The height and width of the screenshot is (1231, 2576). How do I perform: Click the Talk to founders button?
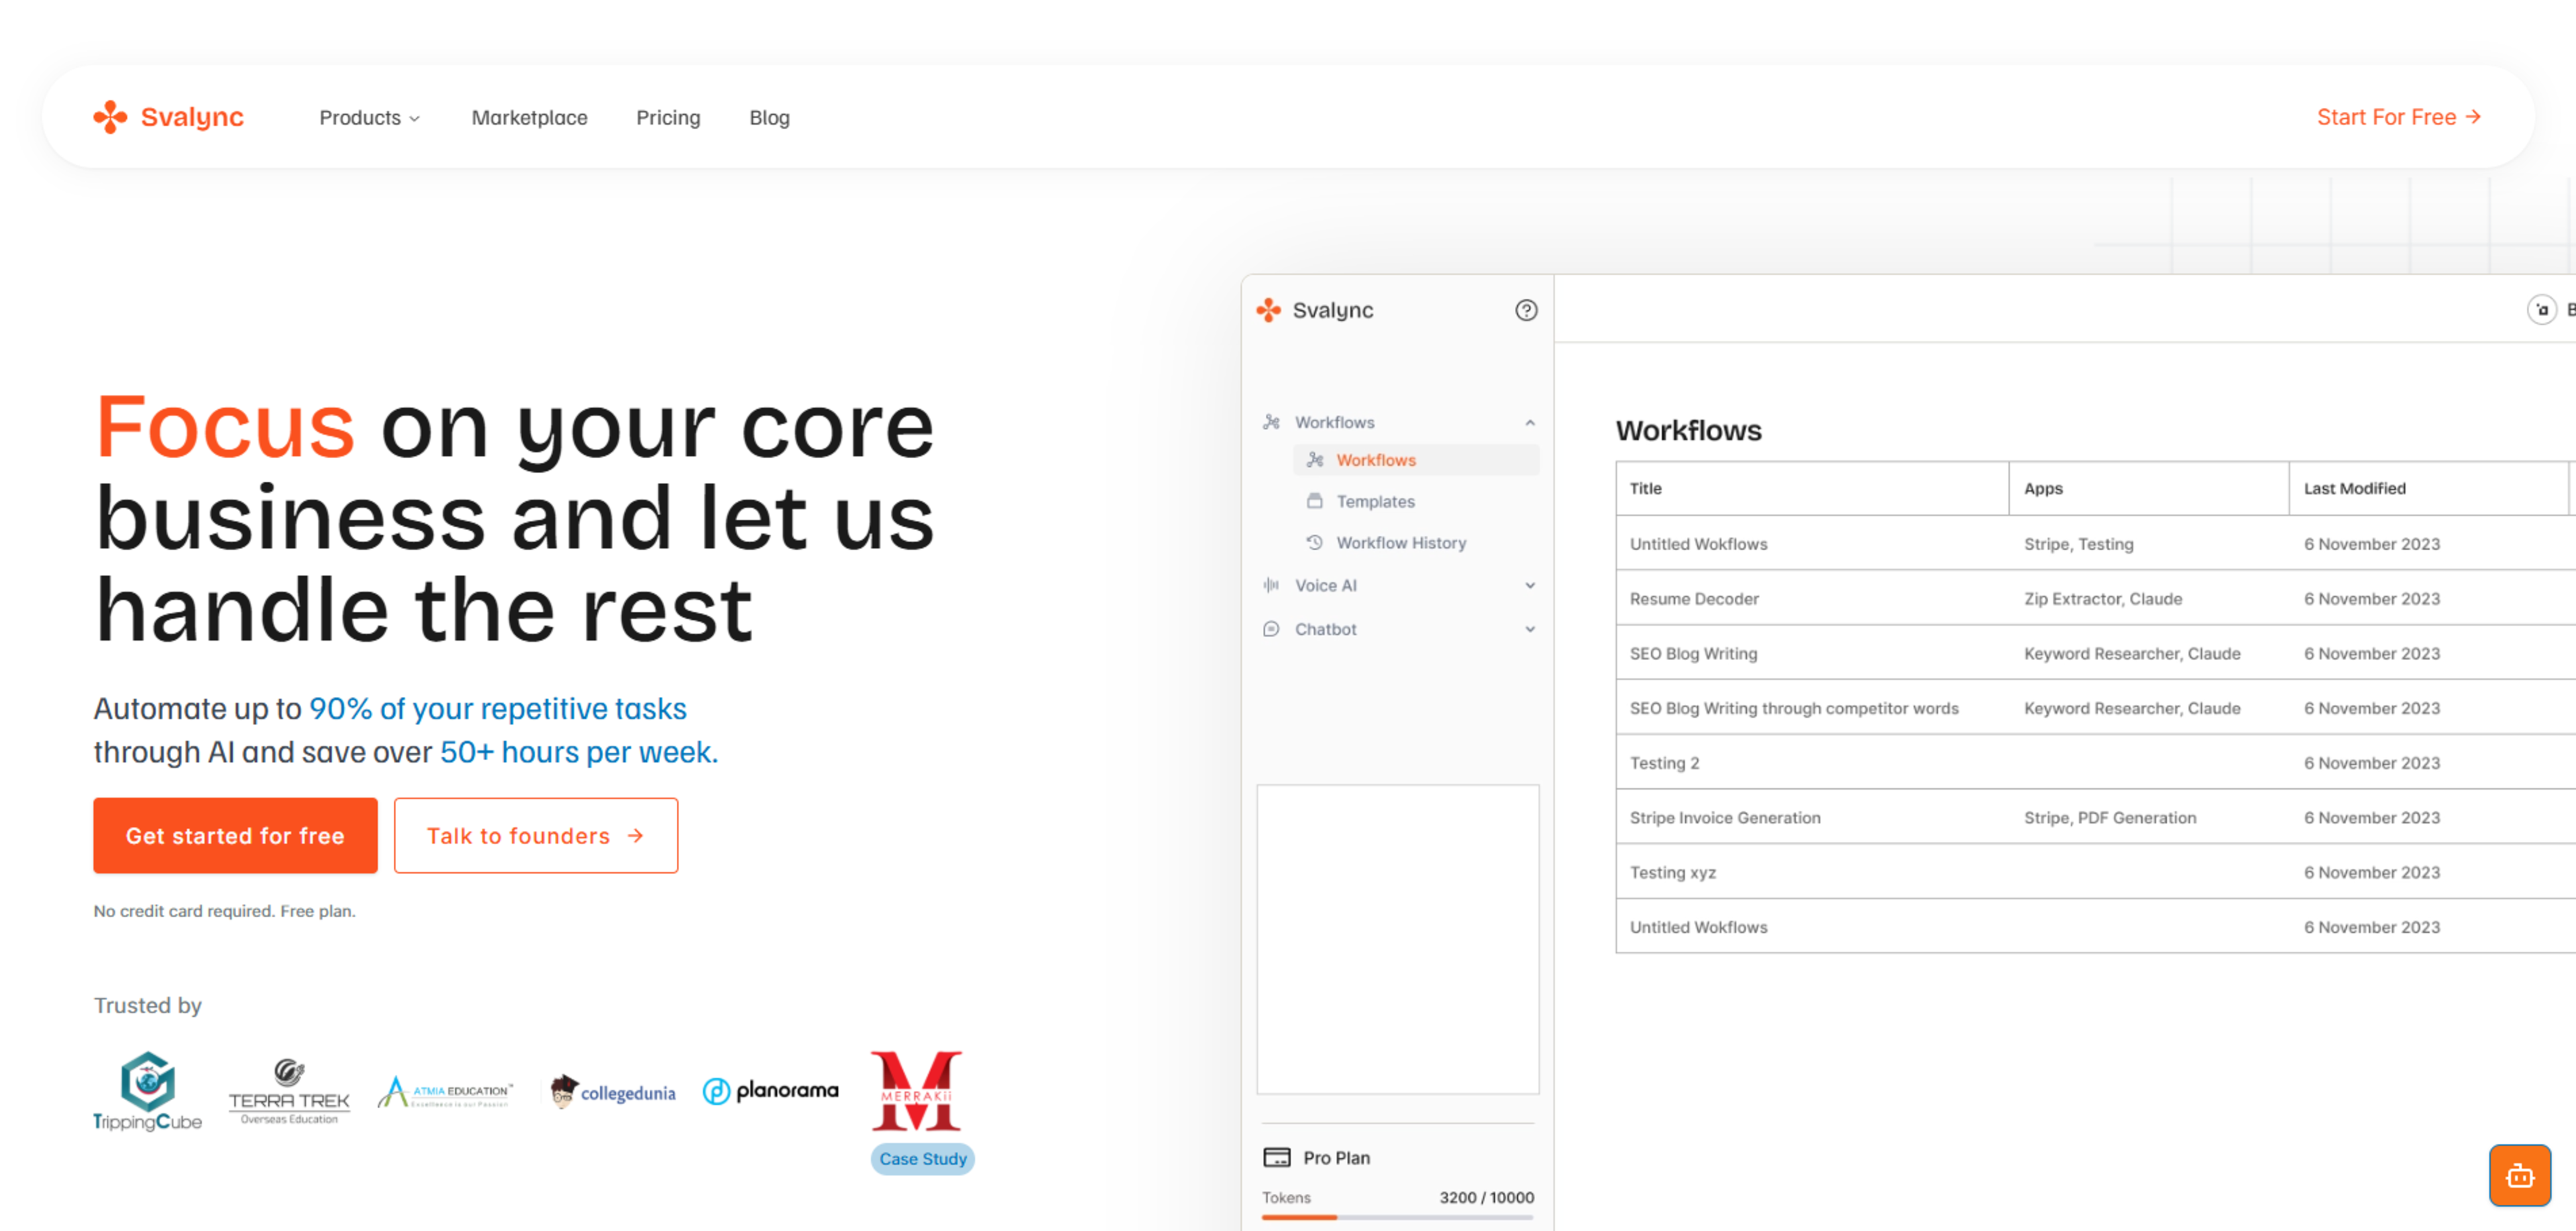coord(535,835)
